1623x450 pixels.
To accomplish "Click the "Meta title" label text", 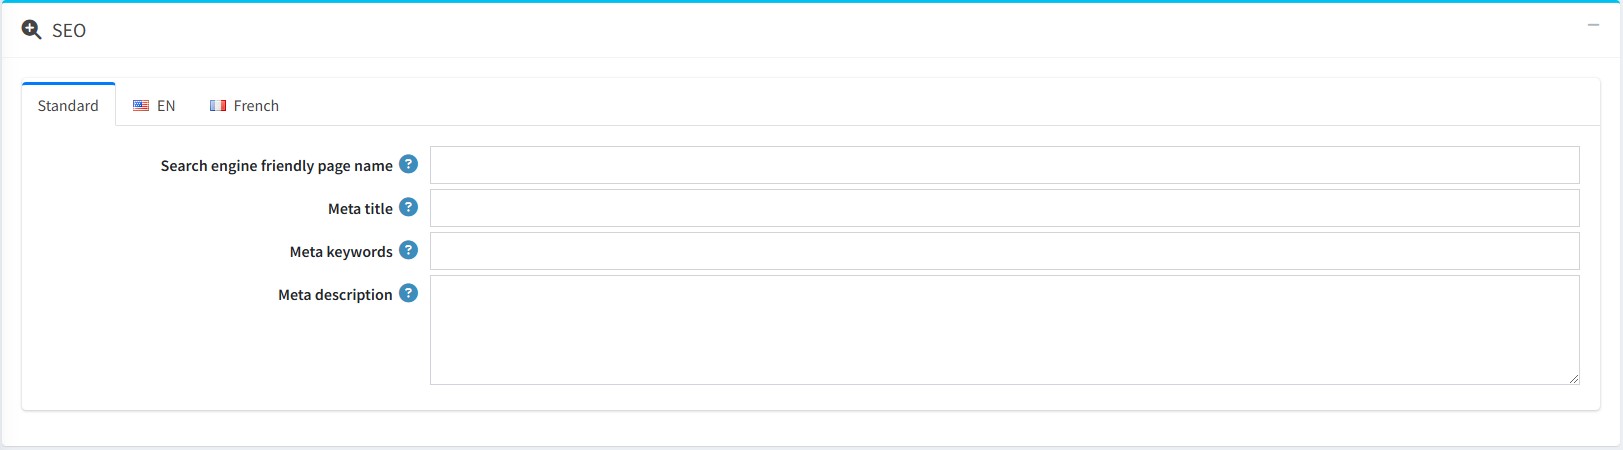I will (x=360, y=209).
